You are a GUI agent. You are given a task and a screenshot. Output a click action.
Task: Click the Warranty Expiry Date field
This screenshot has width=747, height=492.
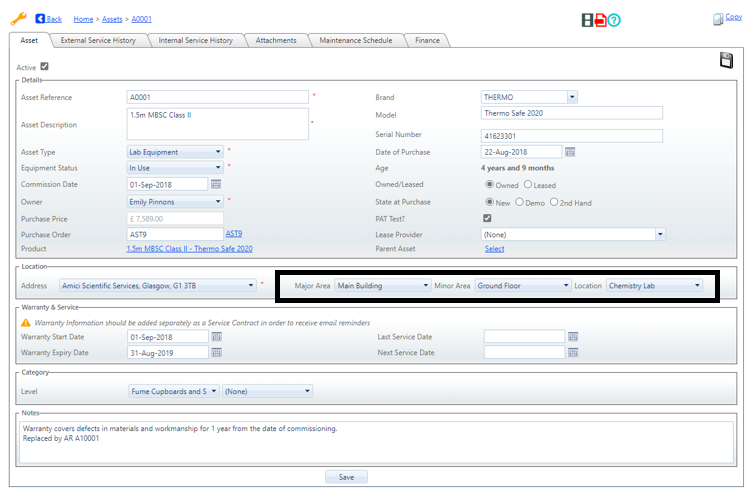pyautogui.click(x=168, y=352)
